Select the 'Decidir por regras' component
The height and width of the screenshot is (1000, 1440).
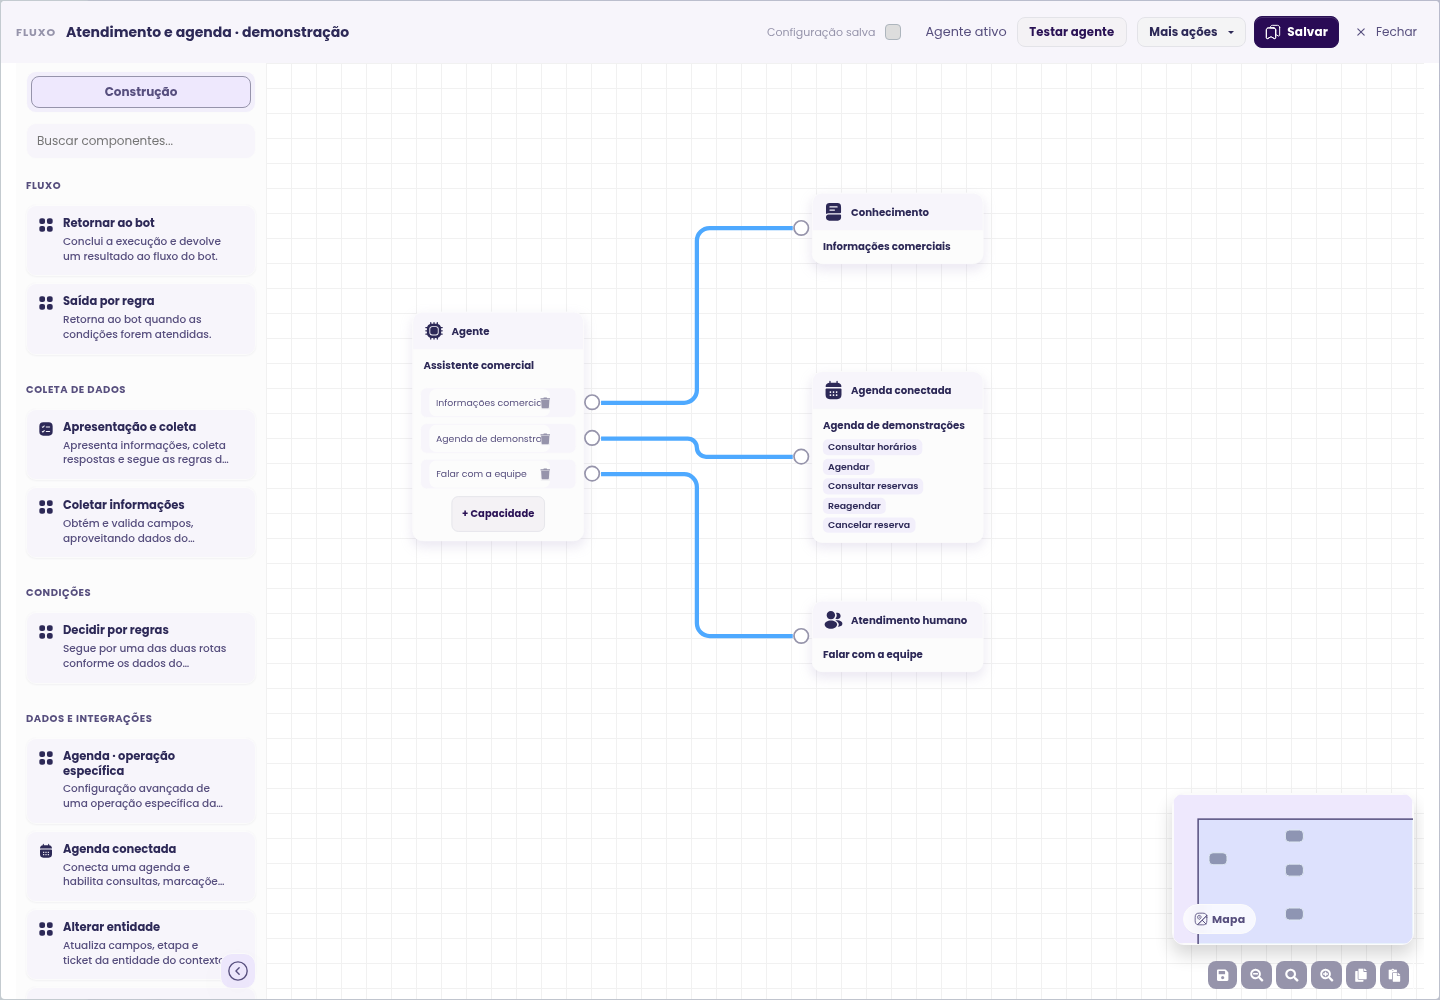click(141, 648)
